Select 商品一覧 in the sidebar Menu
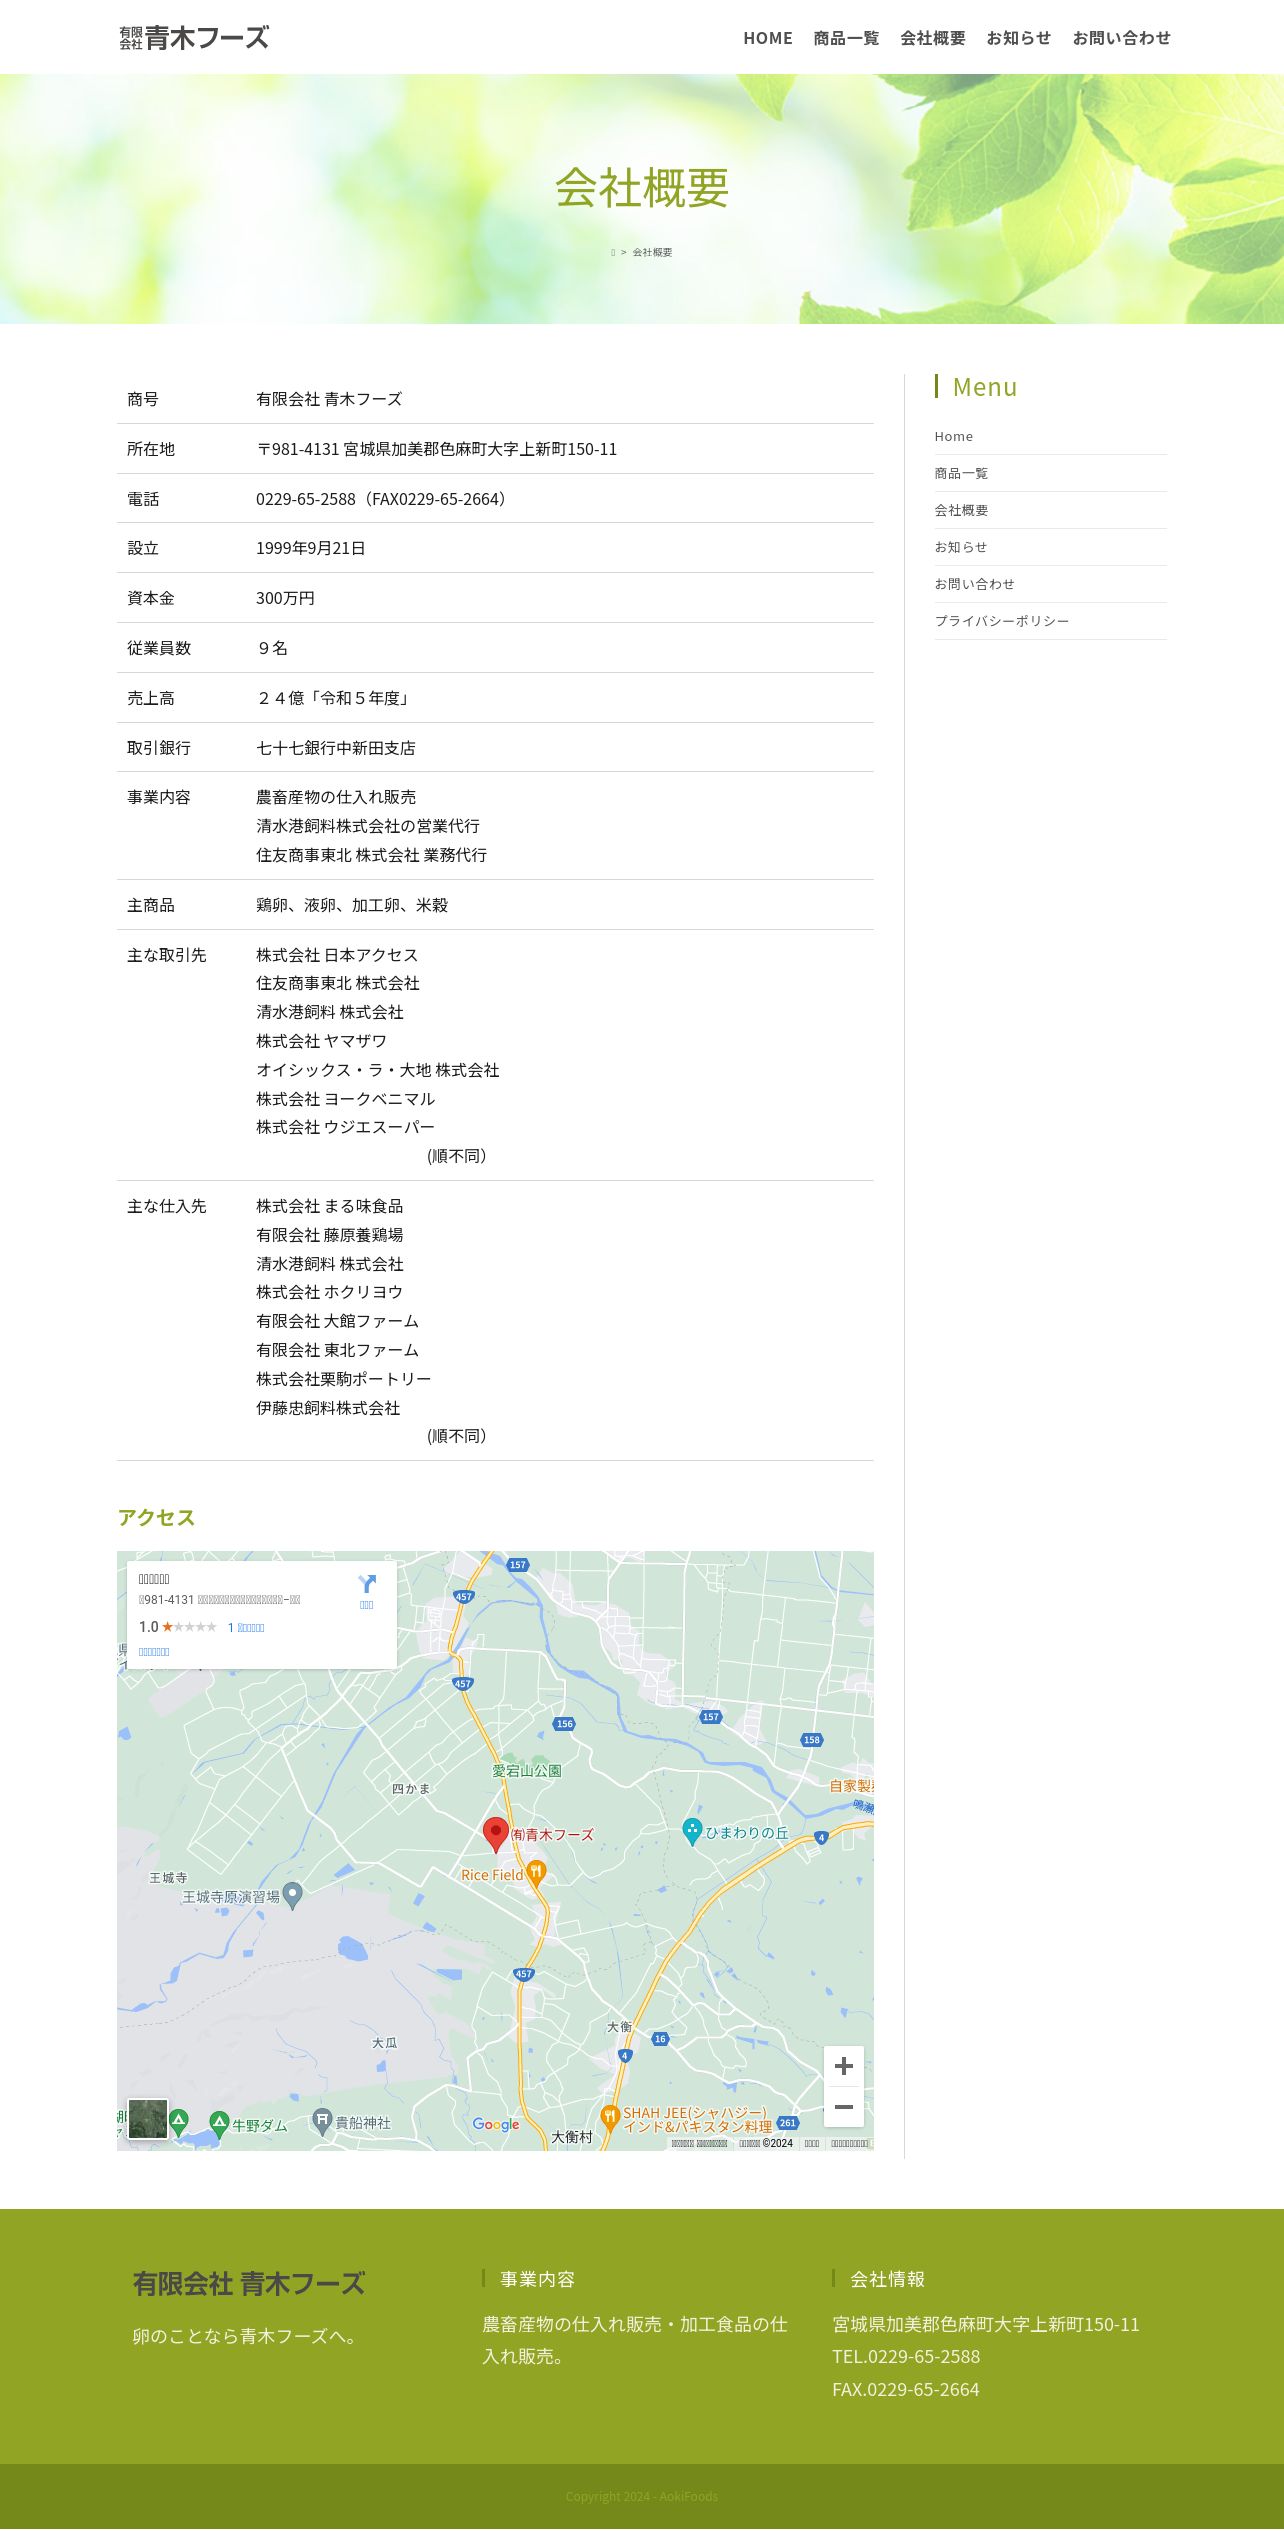Viewport: 1284px width, 2531px height. point(961,474)
